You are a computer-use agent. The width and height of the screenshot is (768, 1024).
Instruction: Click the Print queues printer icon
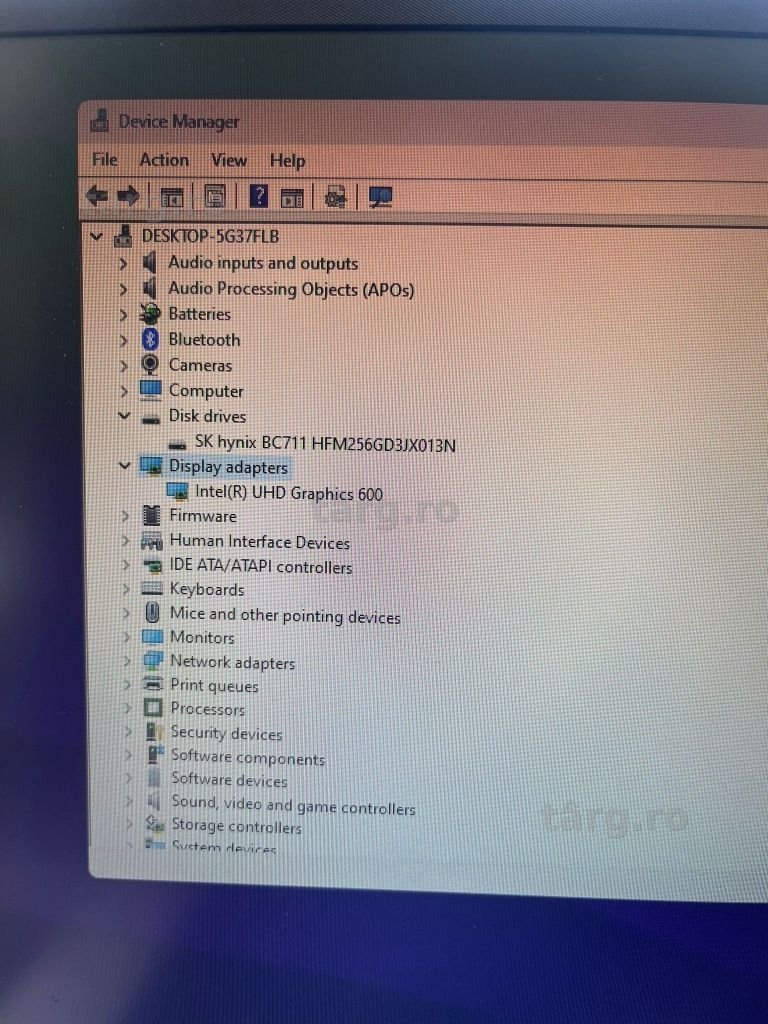point(153,684)
